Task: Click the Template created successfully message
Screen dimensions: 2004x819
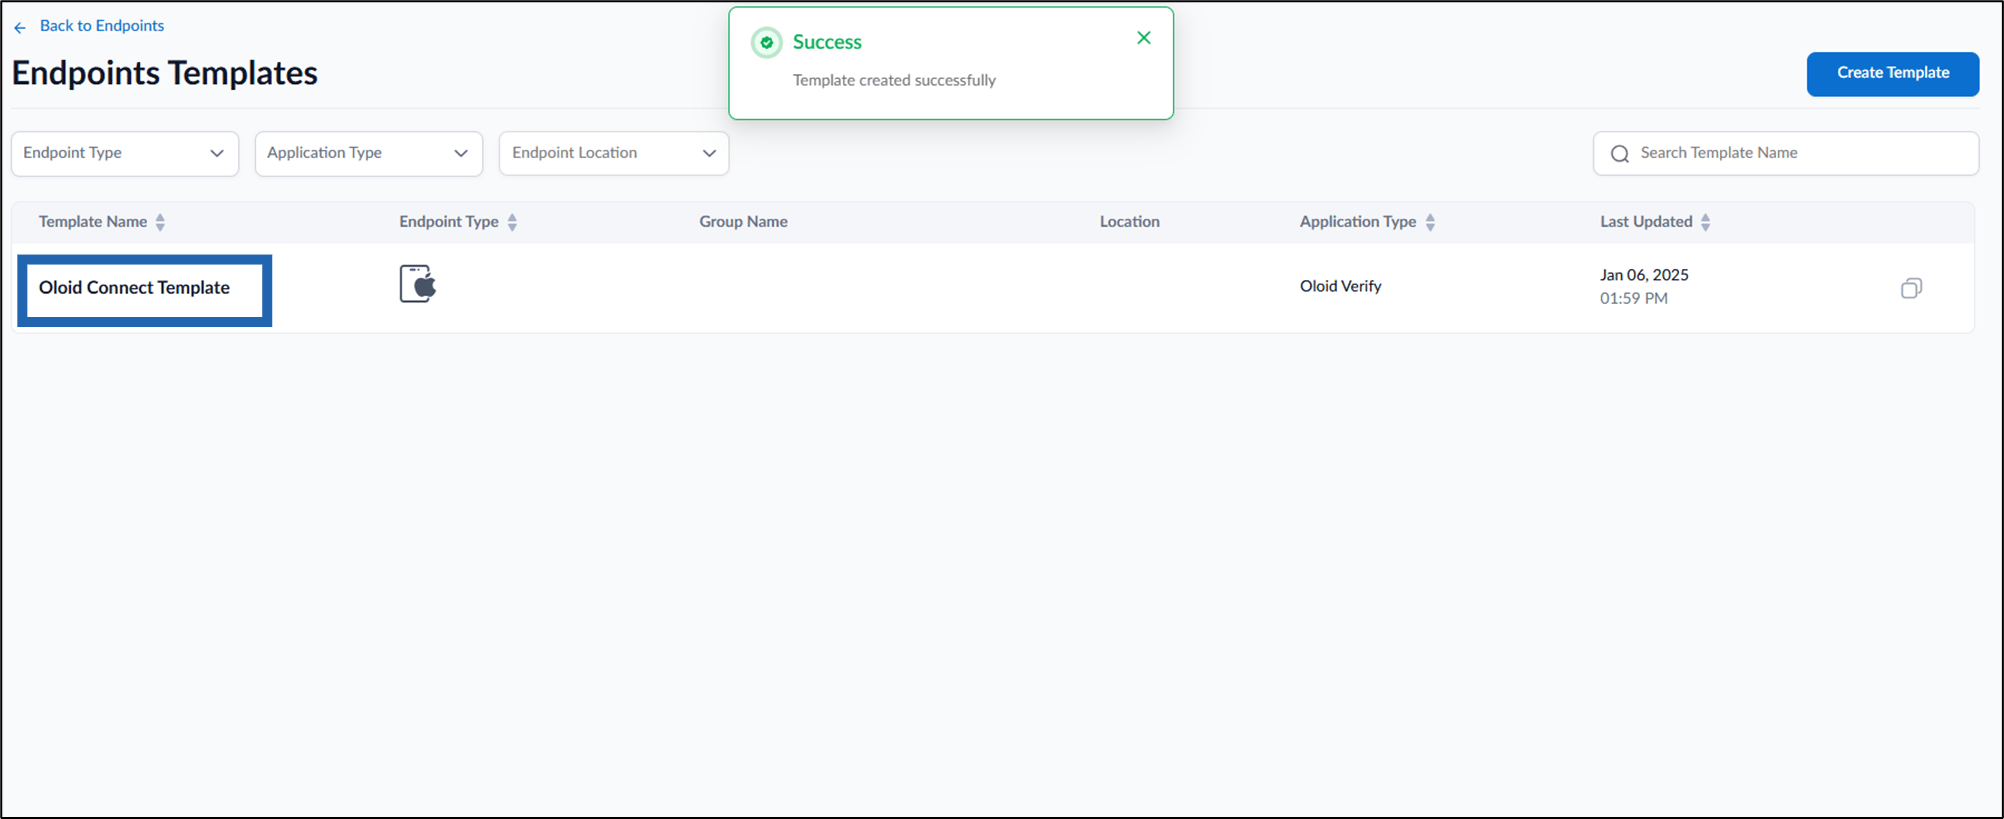Action: coord(894,80)
